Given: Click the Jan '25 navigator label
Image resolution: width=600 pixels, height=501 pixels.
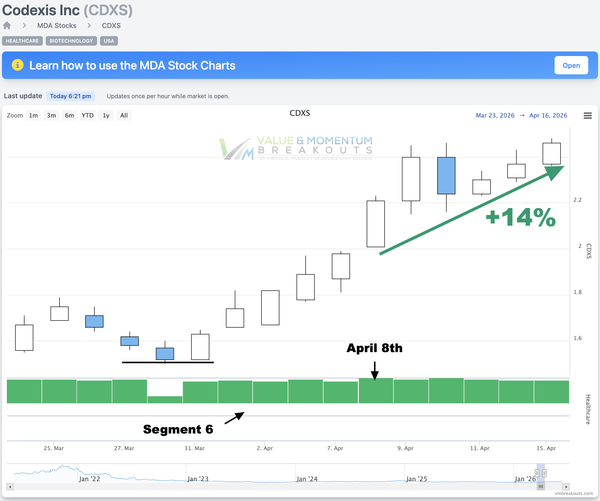Looking at the screenshot, I should pos(416,479).
